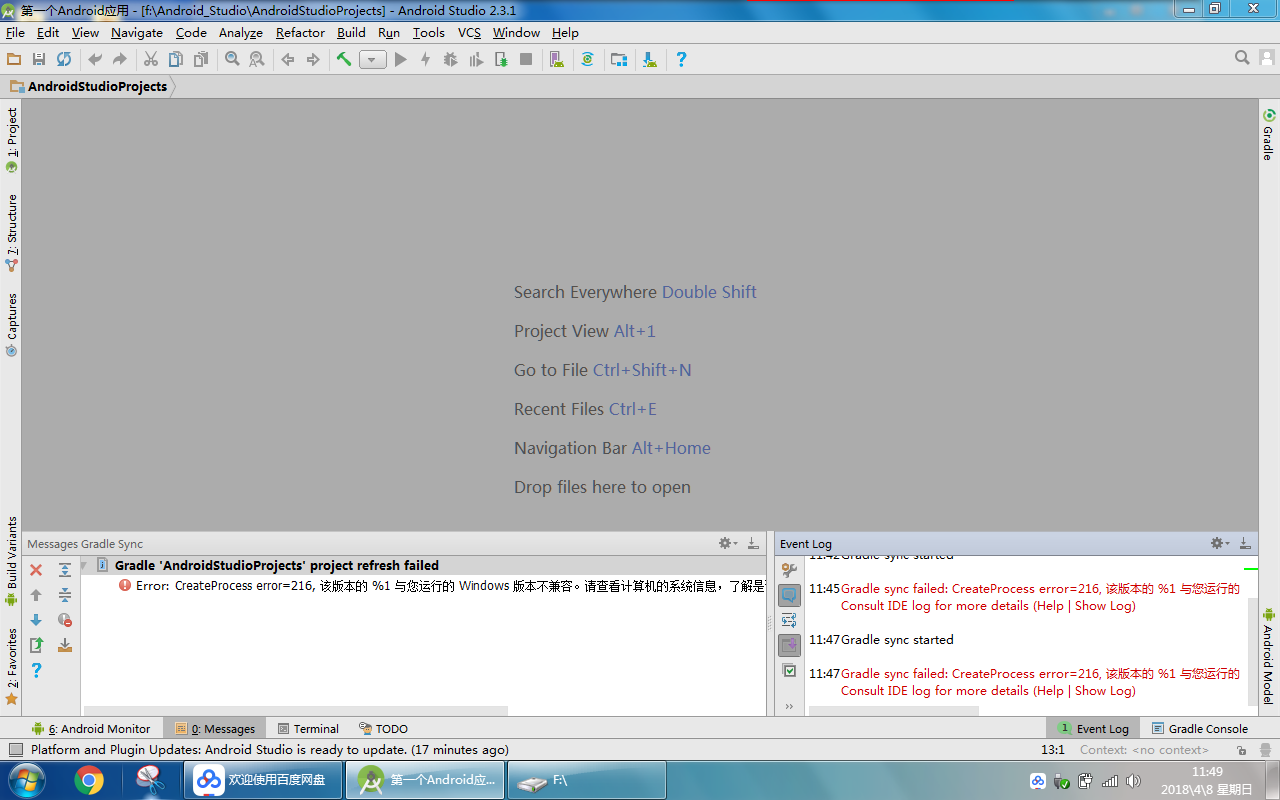Toggle the hide warnings filter in Messages
This screenshot has height=800, width=1280.
65,620
